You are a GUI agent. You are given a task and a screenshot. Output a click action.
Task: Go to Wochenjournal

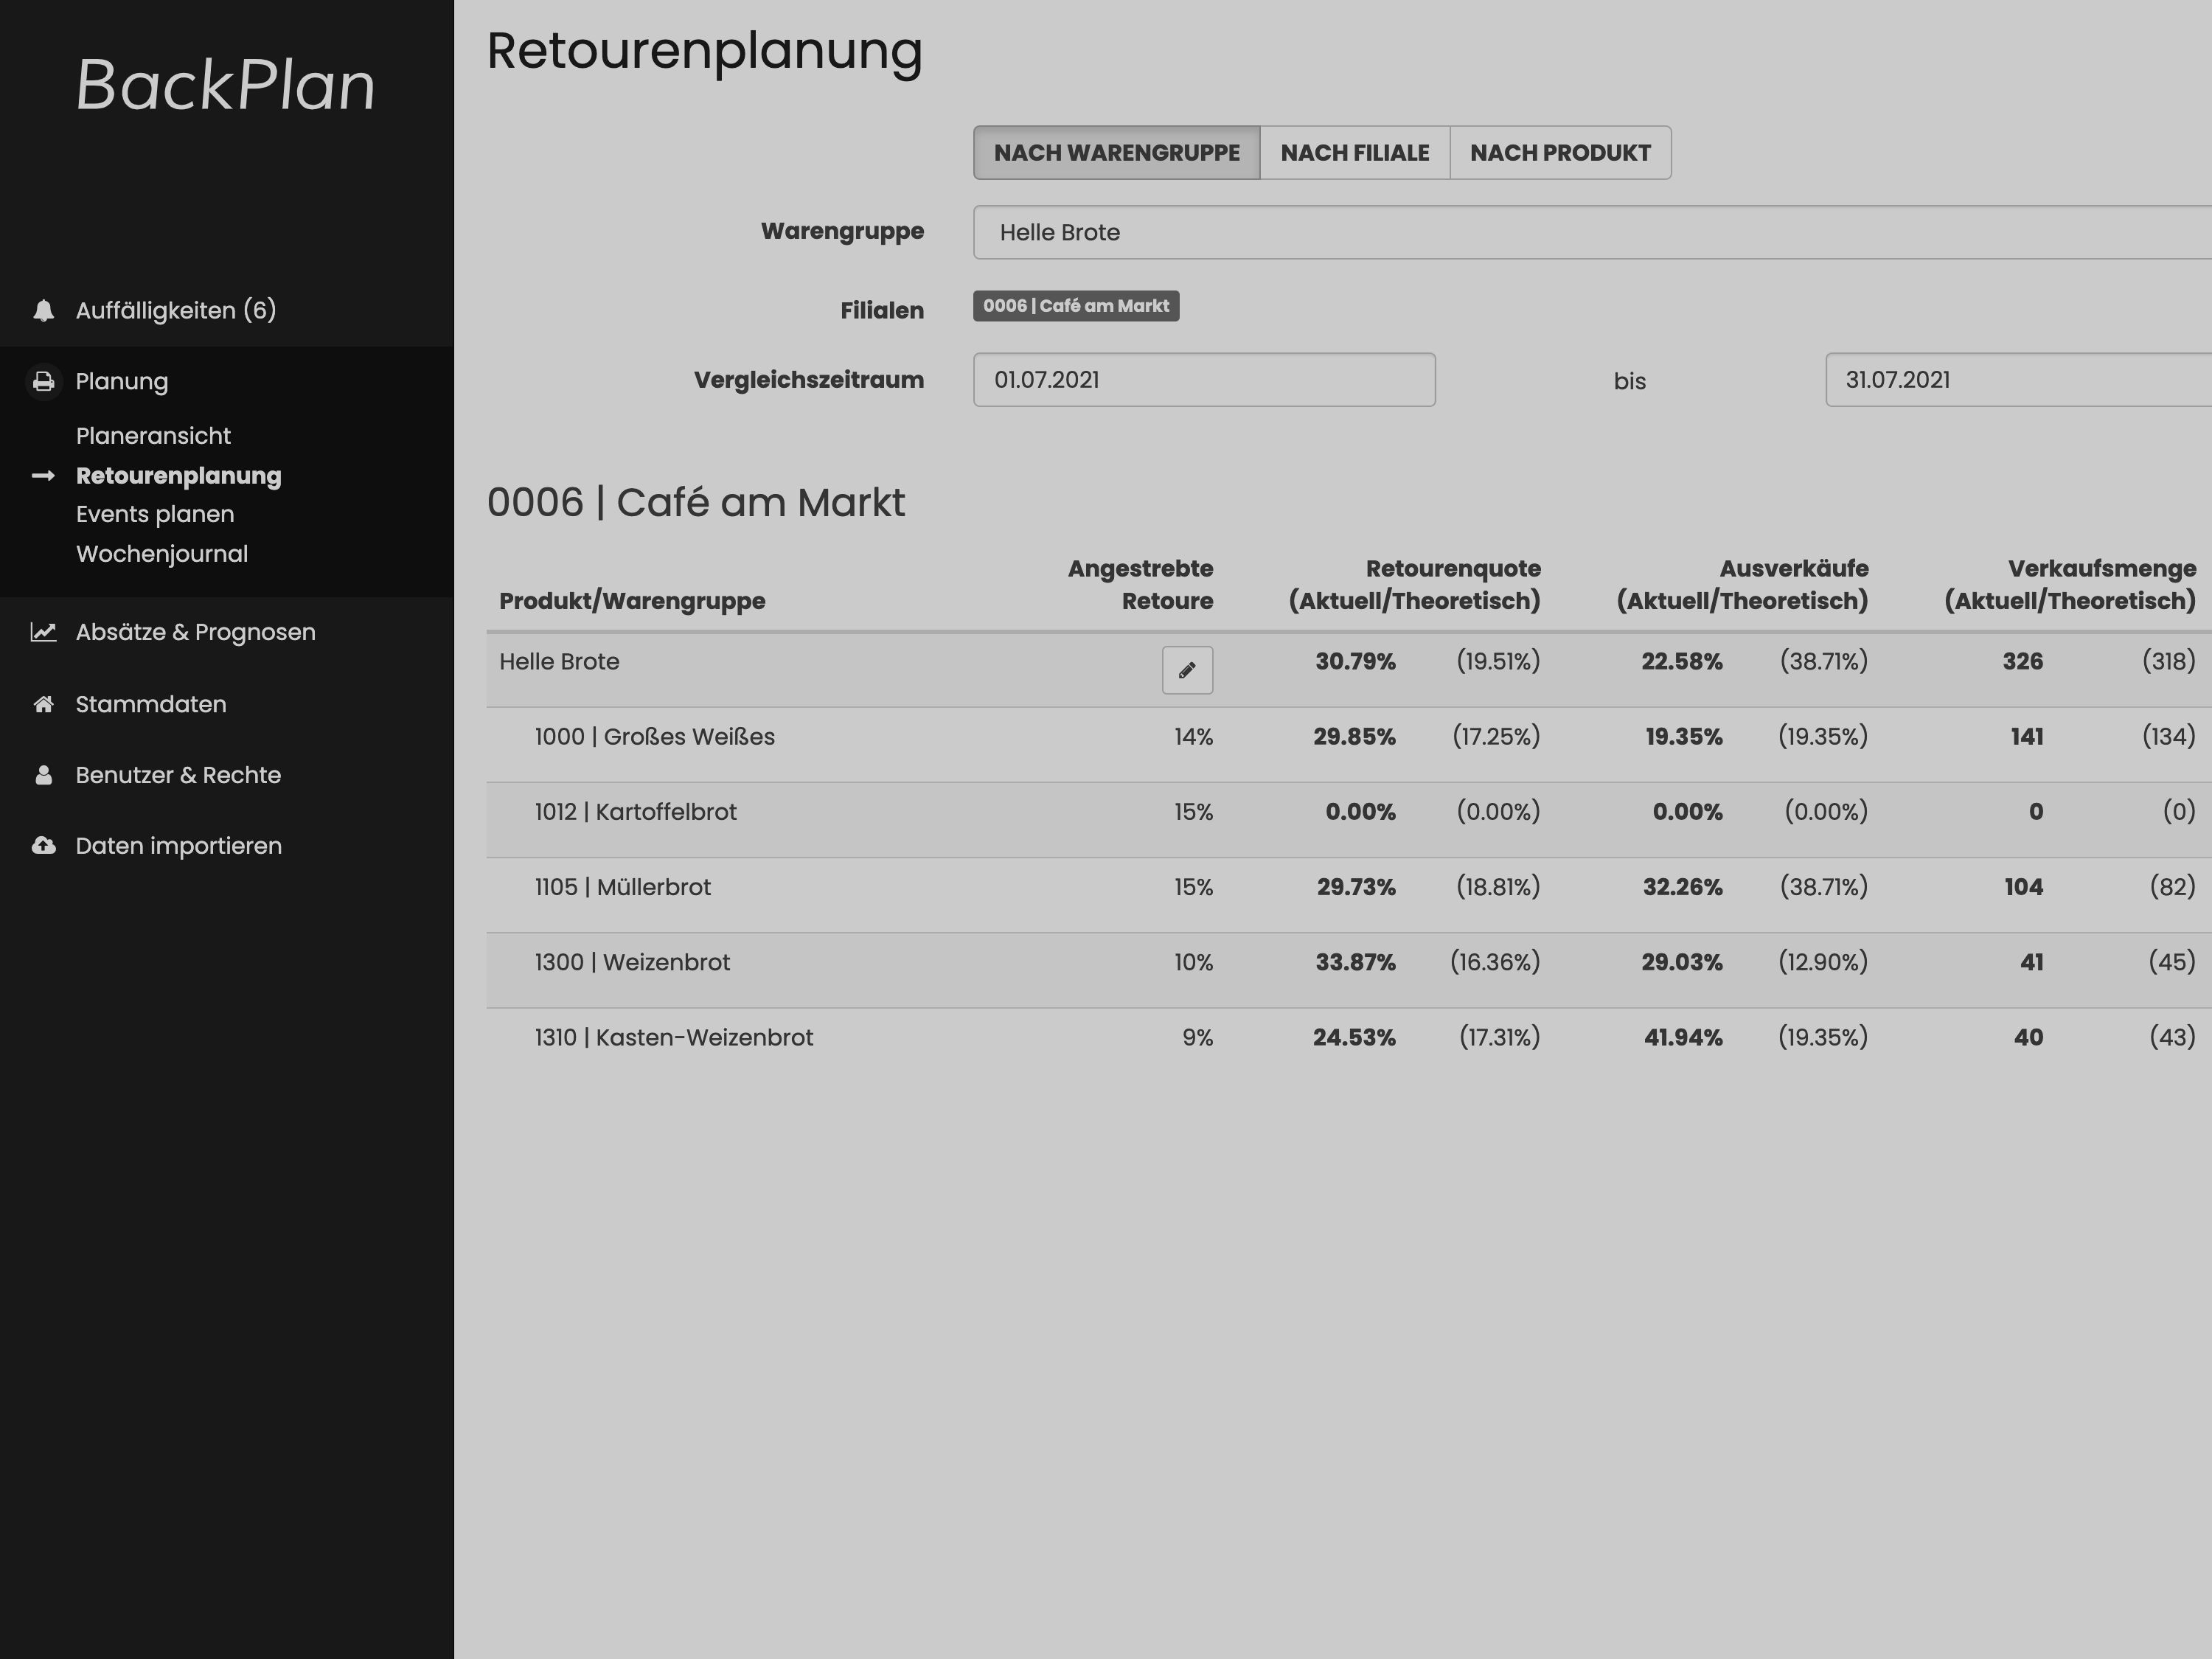pyautogui.click(x=162, y=554)
